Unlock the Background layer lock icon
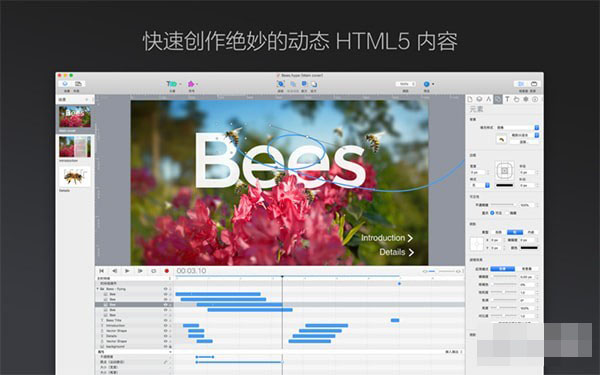Viewport: 600px width, 375px height. tap(170, 346)
